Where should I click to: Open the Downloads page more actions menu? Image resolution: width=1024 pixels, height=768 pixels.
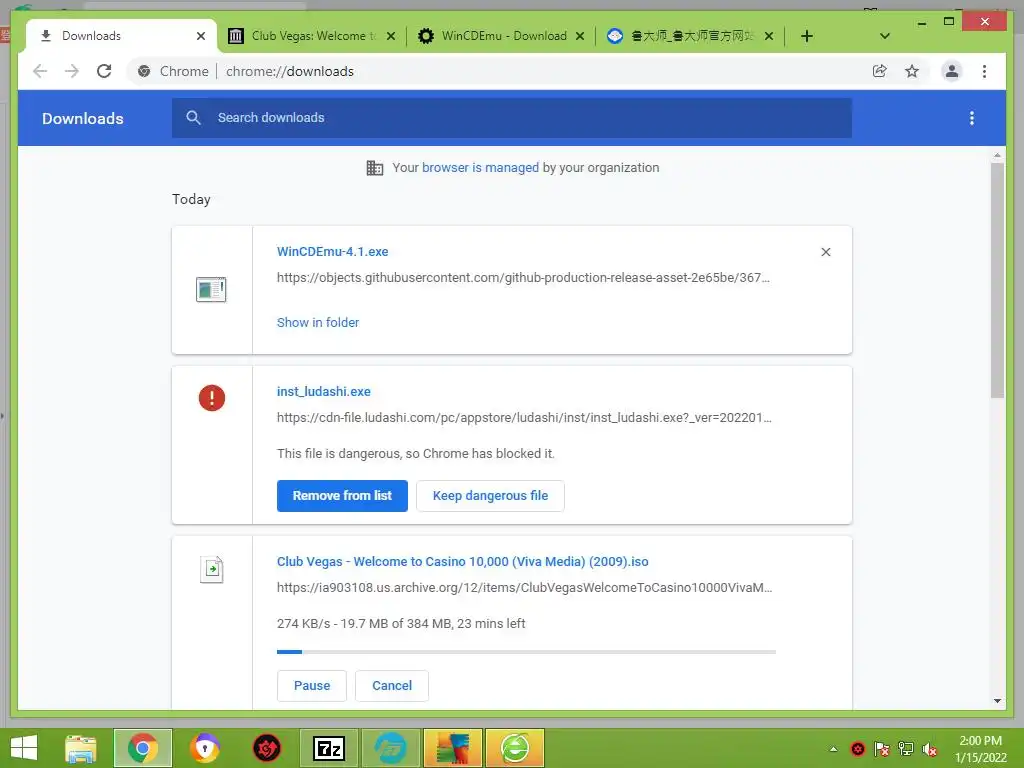tap(972, 118)
